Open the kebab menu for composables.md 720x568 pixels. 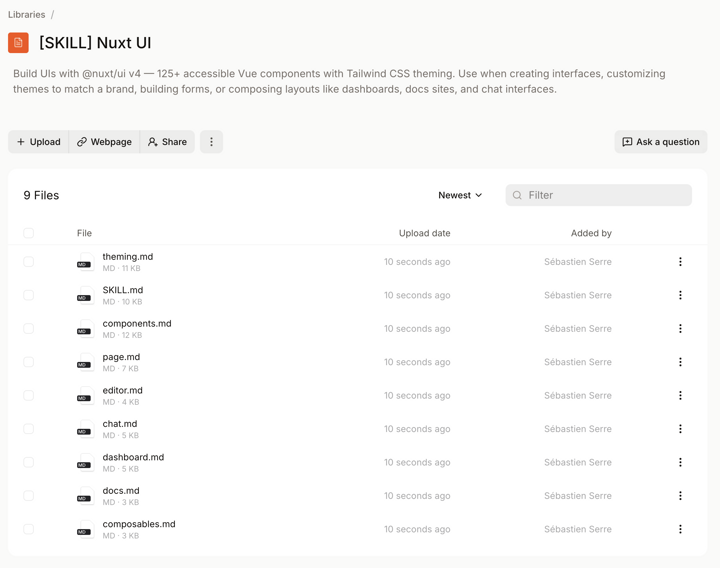(x=680, y=529)
